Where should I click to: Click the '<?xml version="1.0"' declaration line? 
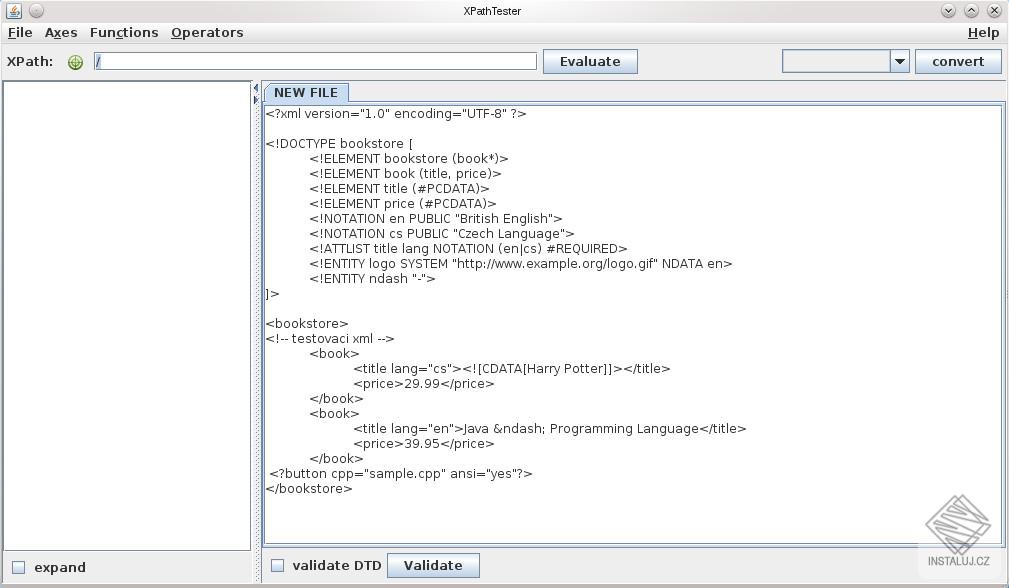tap(396, 114)
